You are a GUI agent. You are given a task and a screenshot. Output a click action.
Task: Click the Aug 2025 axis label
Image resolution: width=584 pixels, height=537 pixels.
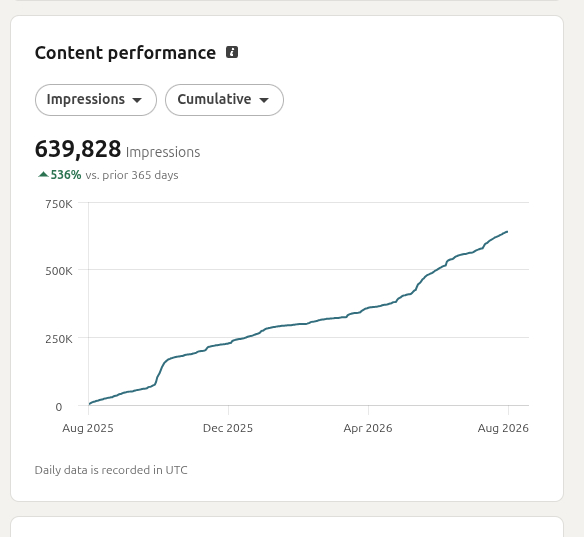(88, 428)
